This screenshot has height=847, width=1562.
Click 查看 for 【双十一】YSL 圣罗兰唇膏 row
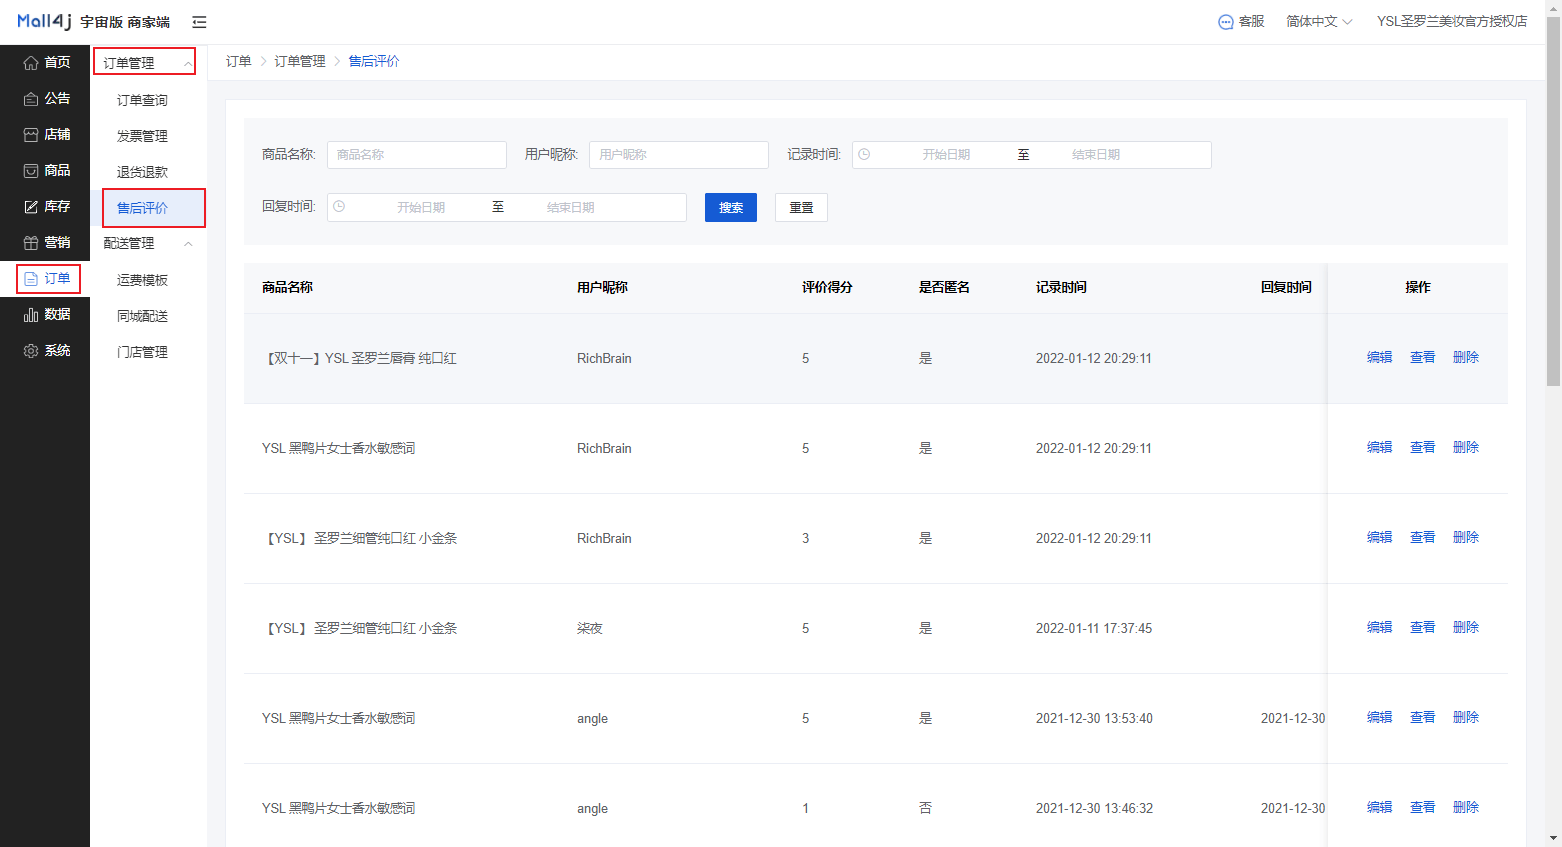pyautogui.click(x=1423, y=358)
